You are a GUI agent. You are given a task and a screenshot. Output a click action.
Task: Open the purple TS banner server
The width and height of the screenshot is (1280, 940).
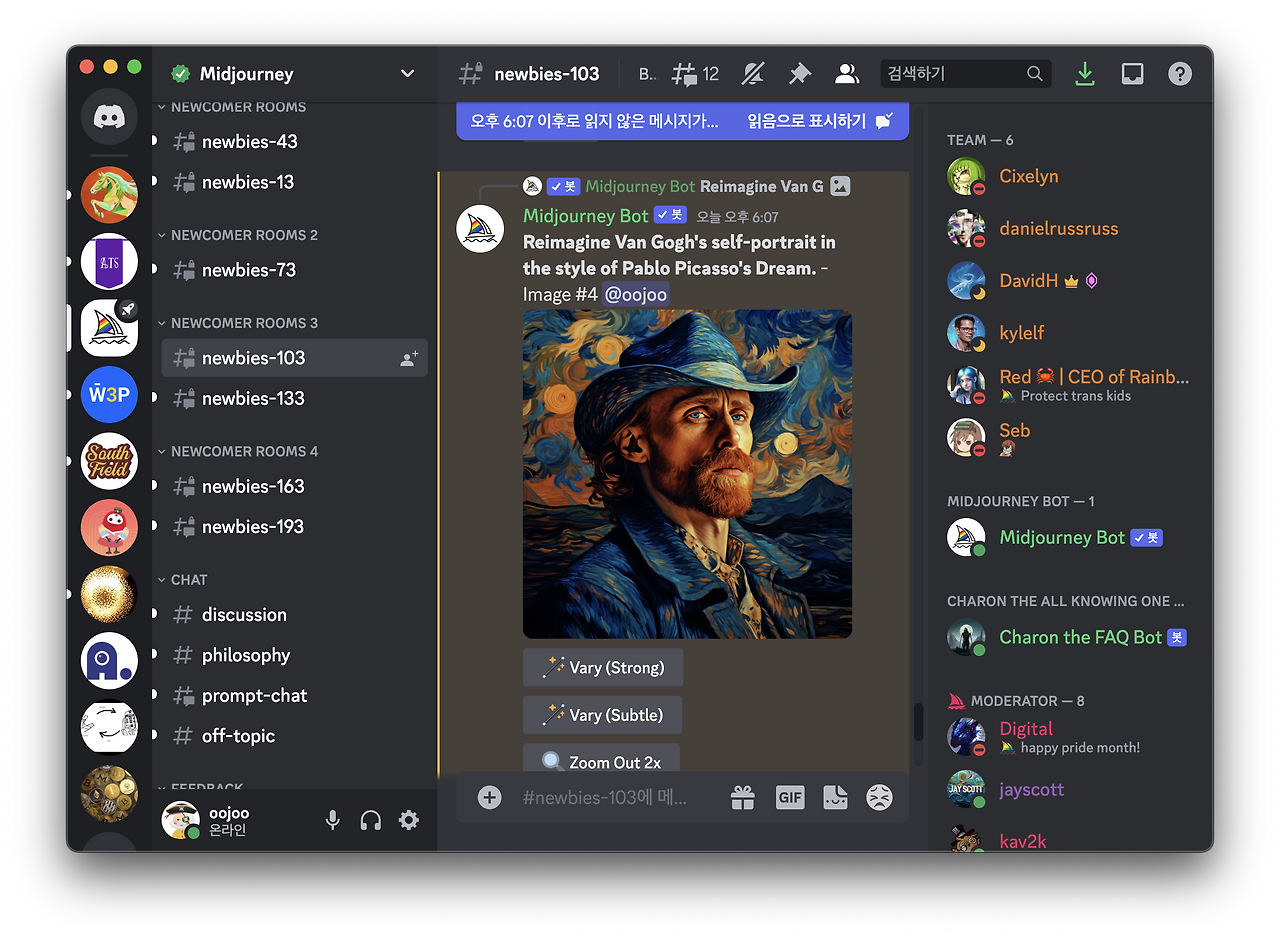pyautogui.click(x=109, y=262)
